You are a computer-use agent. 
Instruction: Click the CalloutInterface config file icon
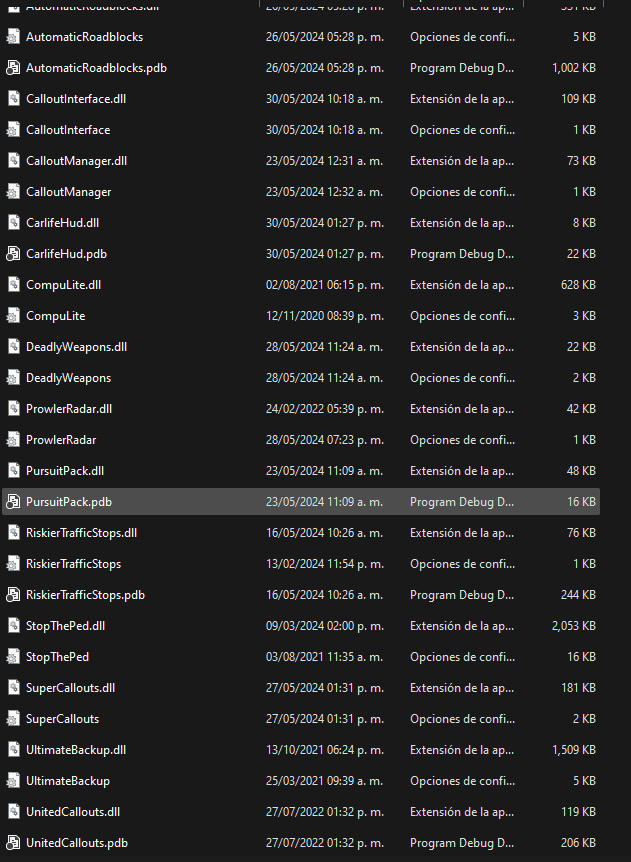coord(13,130)
